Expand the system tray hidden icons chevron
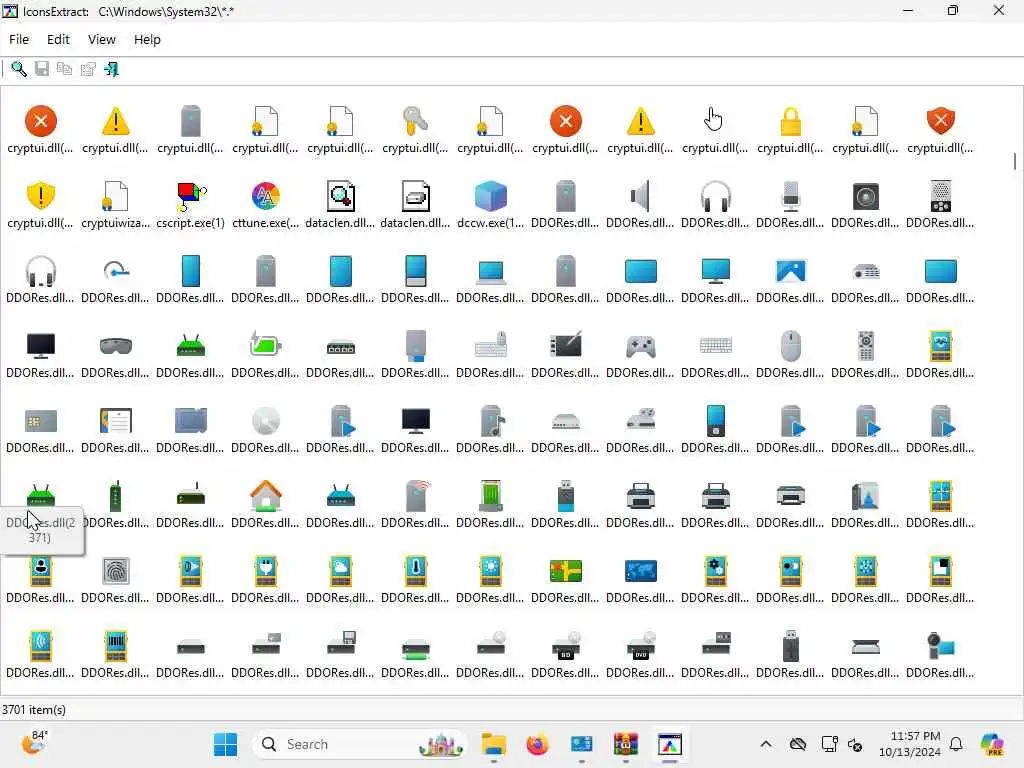The width and height of the screenshot is (1024, 768). pyautogui.click(x=765, y=744)
